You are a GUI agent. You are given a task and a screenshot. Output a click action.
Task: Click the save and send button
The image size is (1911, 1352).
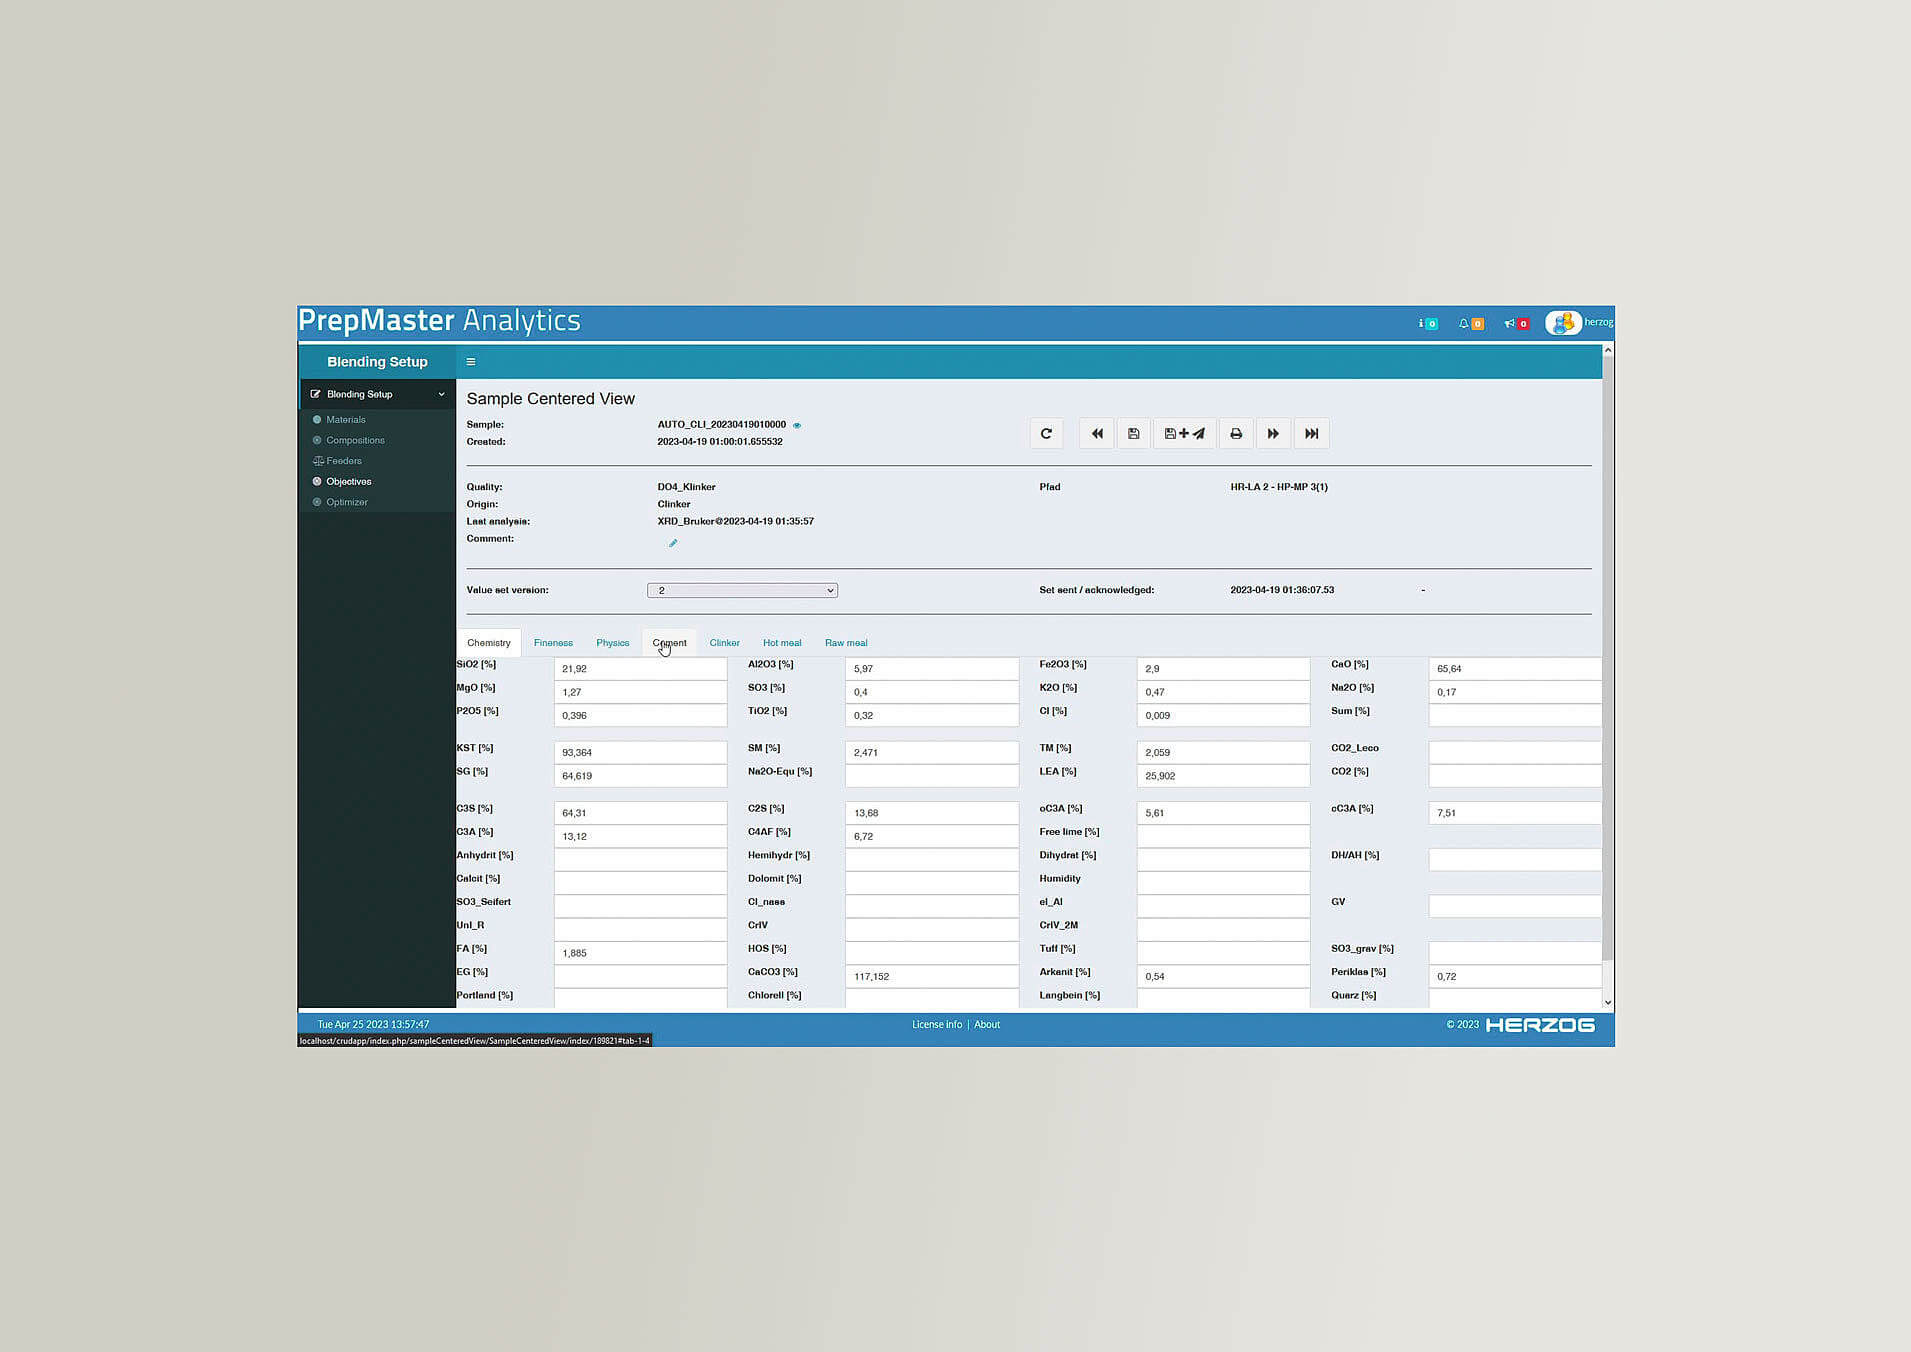click(1184, 434)
